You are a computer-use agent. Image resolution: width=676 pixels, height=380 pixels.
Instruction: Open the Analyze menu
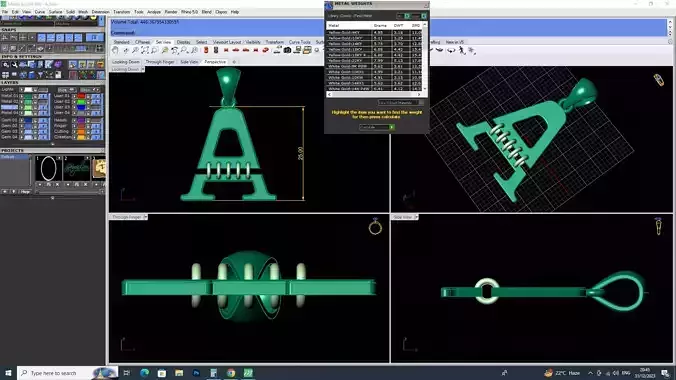(154, 12)
